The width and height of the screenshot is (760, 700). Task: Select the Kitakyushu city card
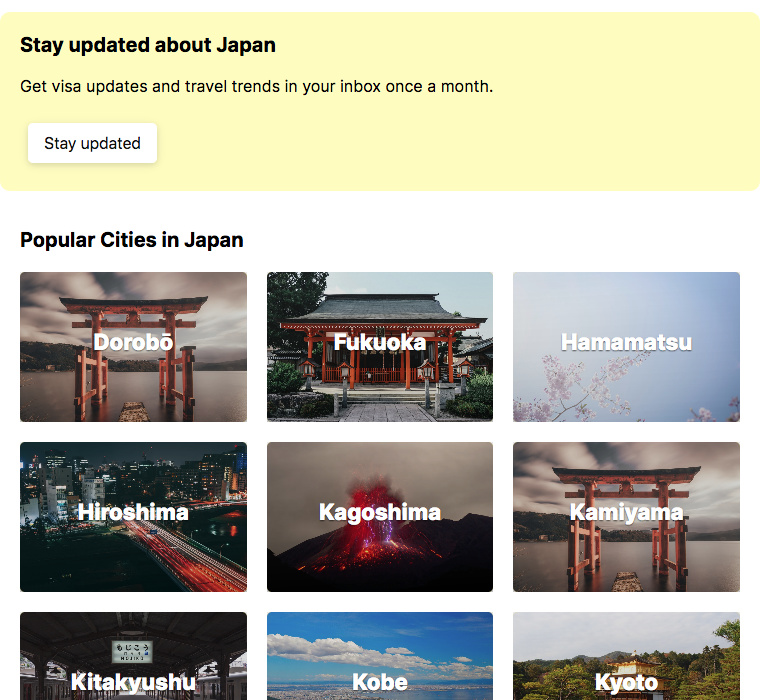coord(133,656)
